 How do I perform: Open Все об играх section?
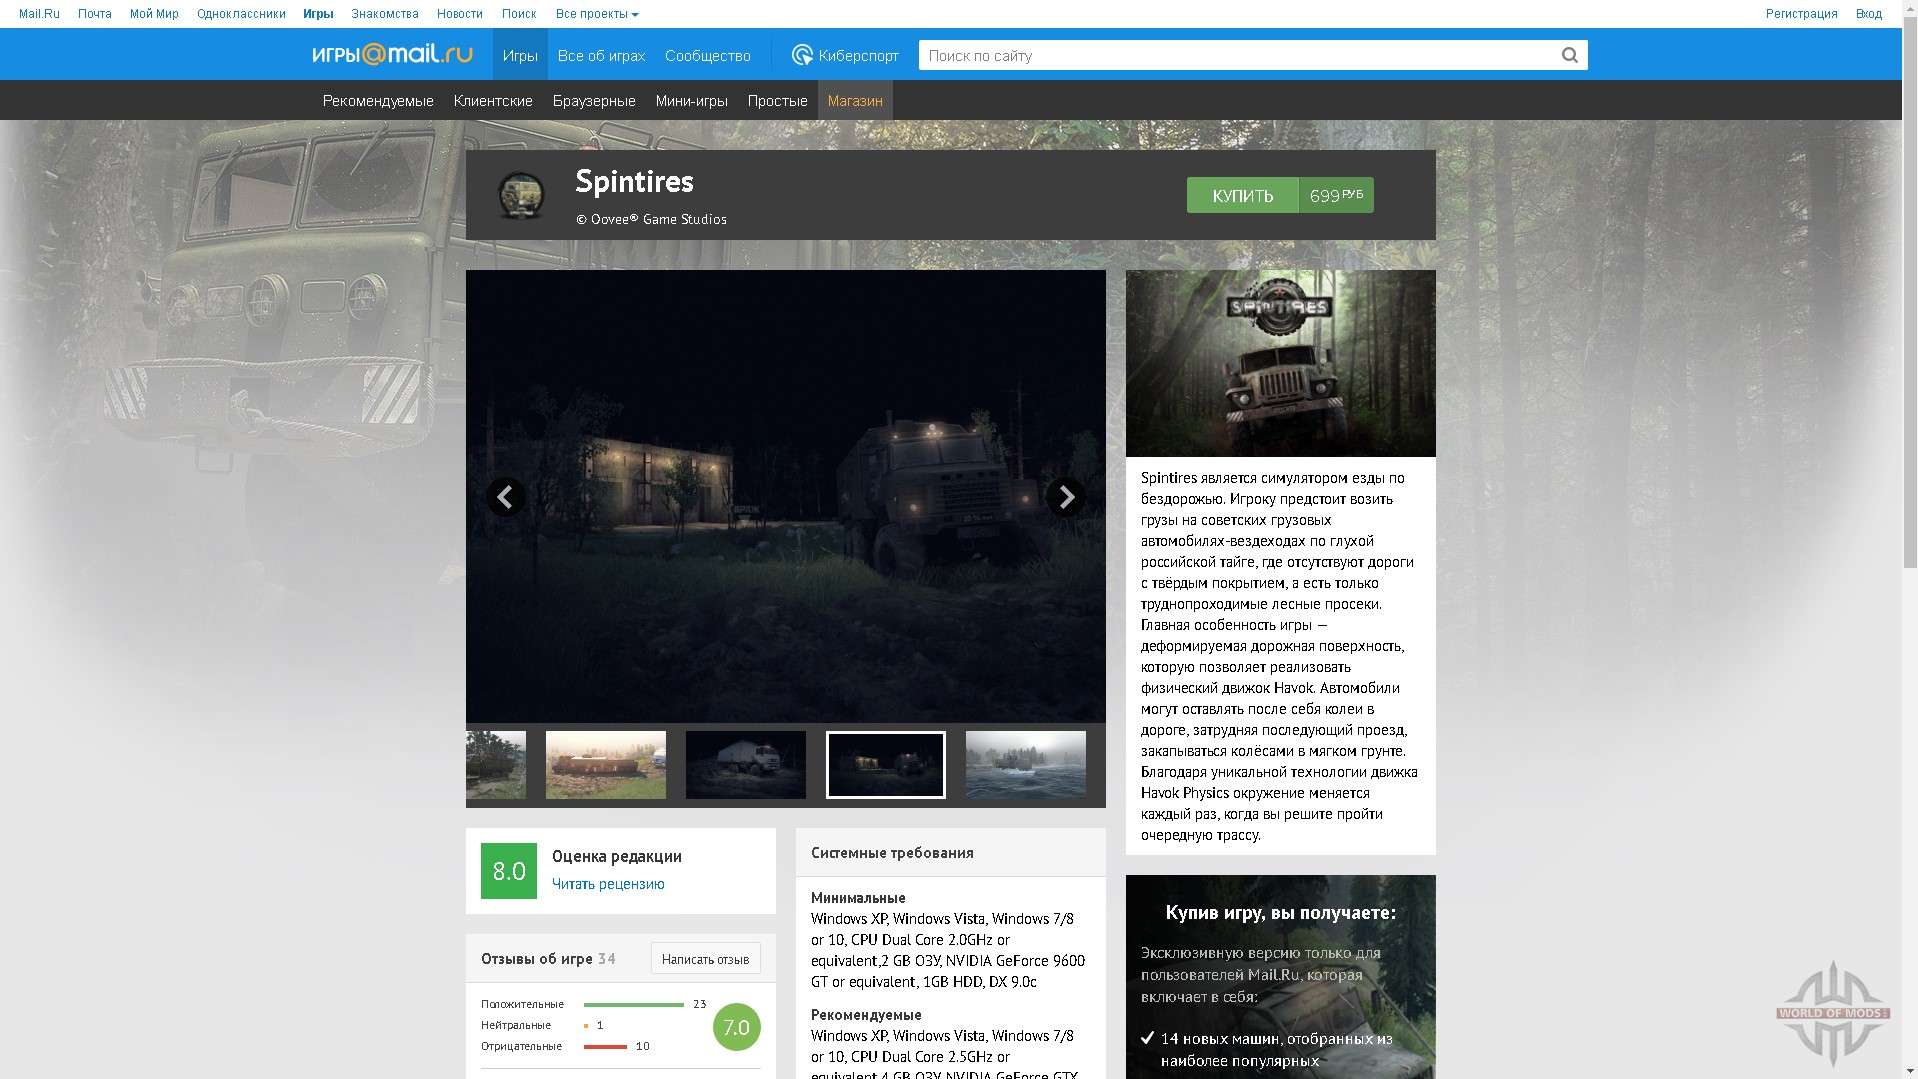(x=601, y=55)
